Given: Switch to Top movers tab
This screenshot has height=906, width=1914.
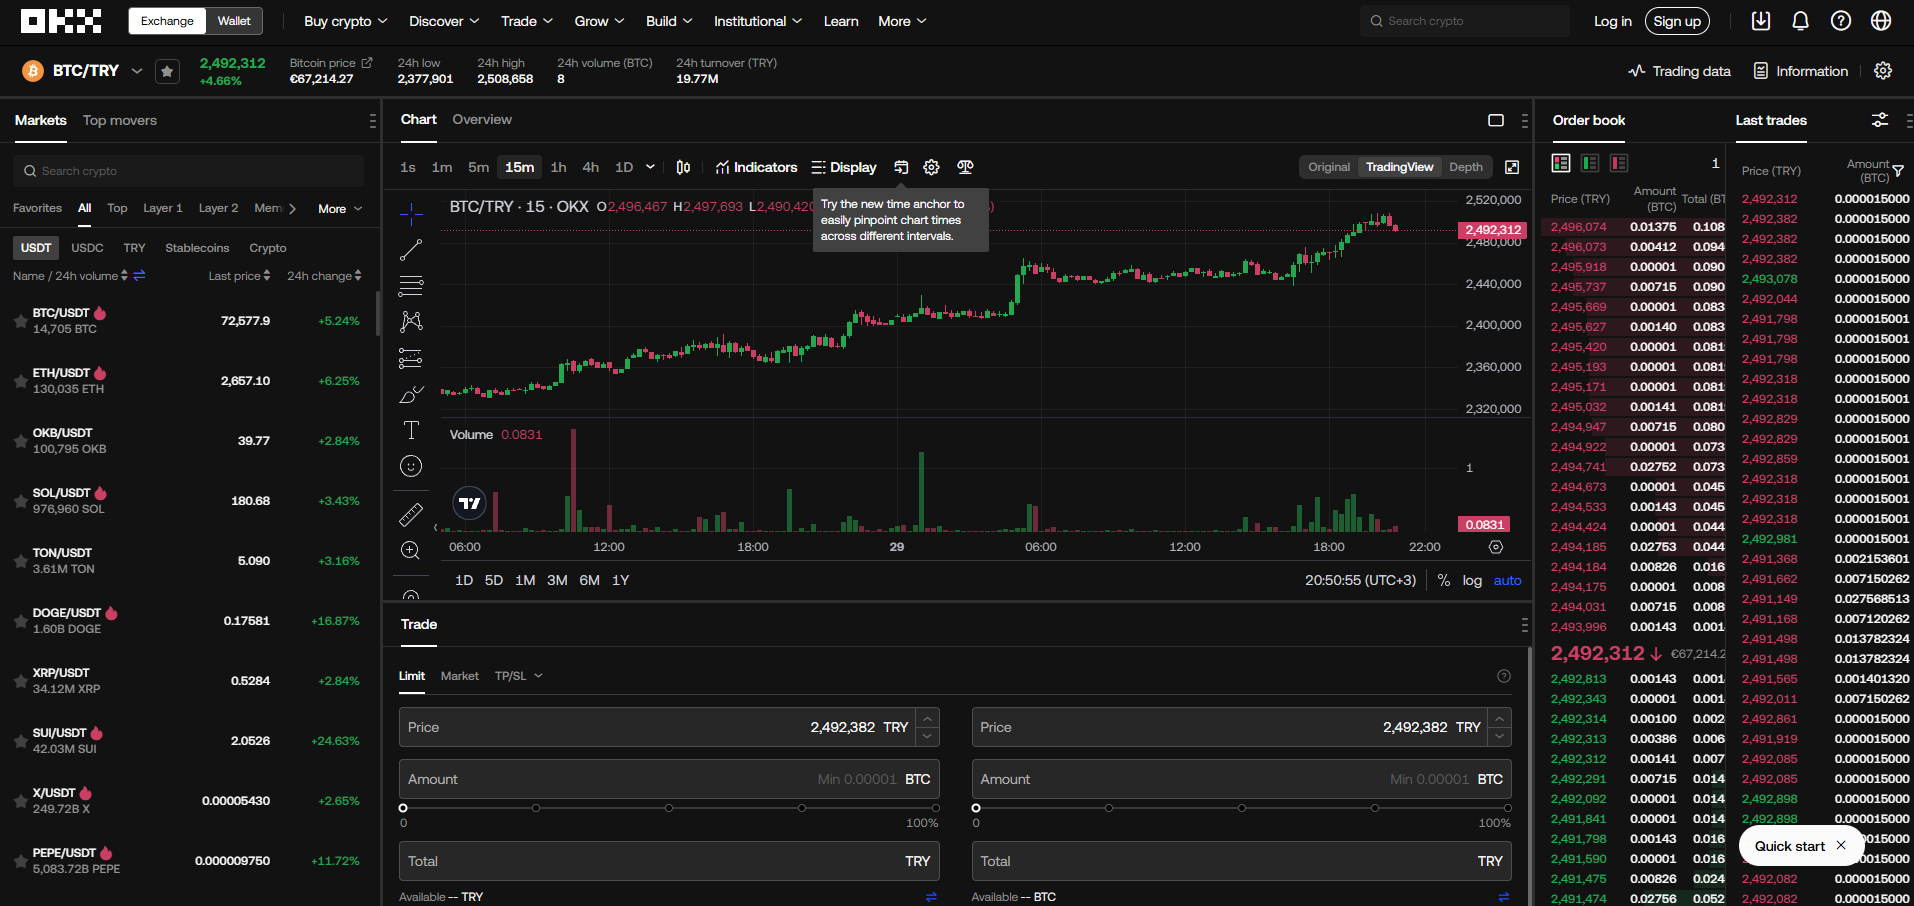Looking at the screenshot, I should pos(120,120).
